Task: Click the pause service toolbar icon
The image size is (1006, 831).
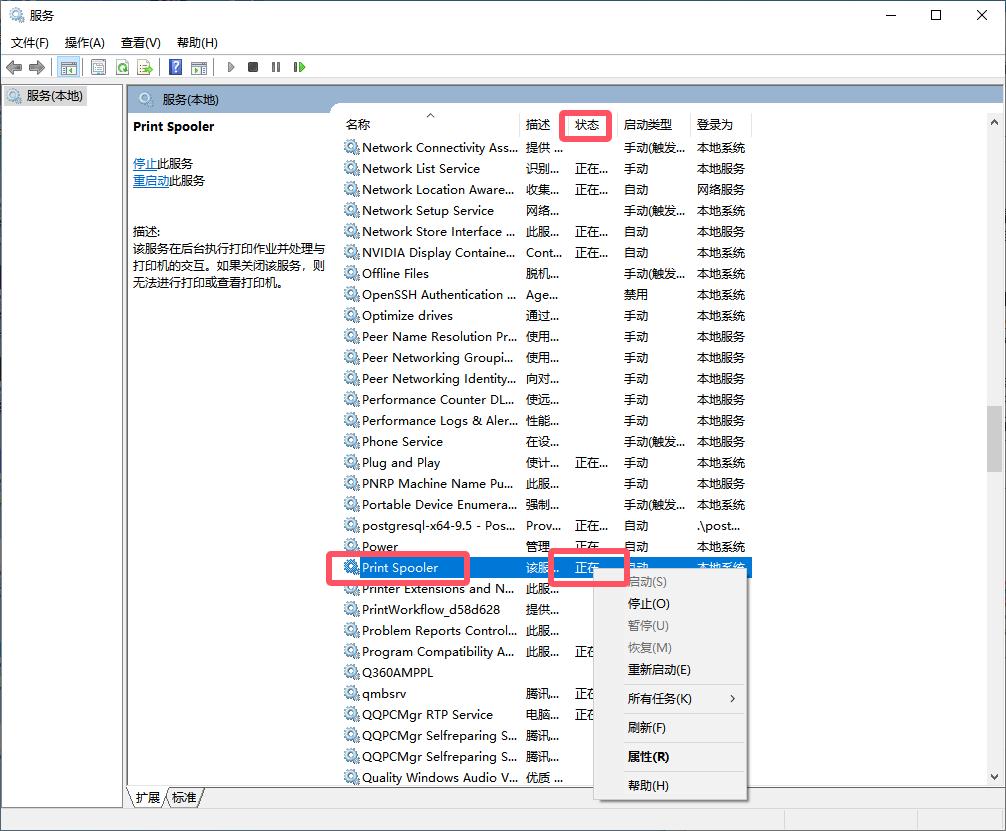Action: 276,67
